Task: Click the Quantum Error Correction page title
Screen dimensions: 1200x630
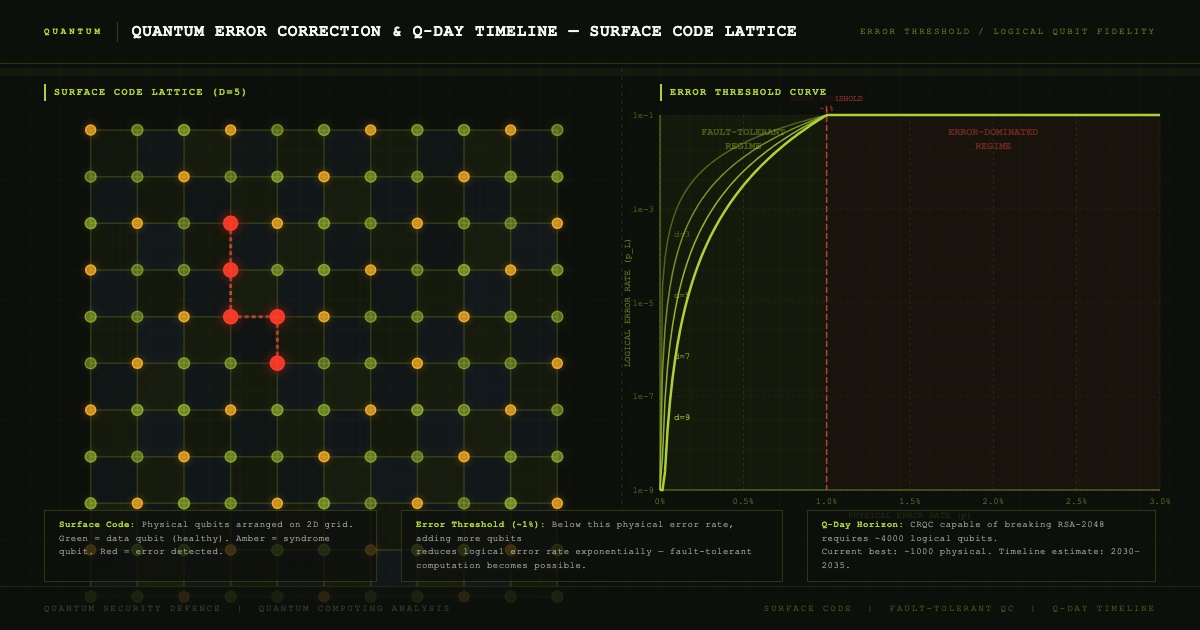Action: (x=464, y=31)
